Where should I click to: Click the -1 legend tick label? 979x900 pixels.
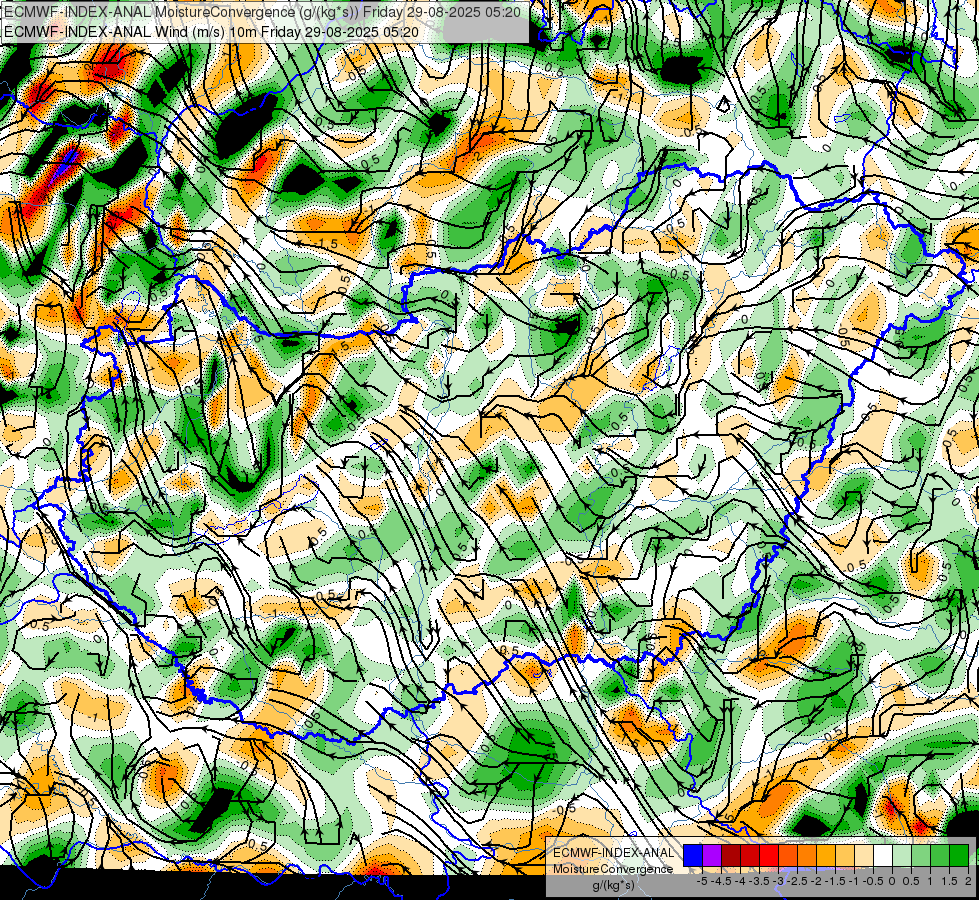[x=854, y=881]
